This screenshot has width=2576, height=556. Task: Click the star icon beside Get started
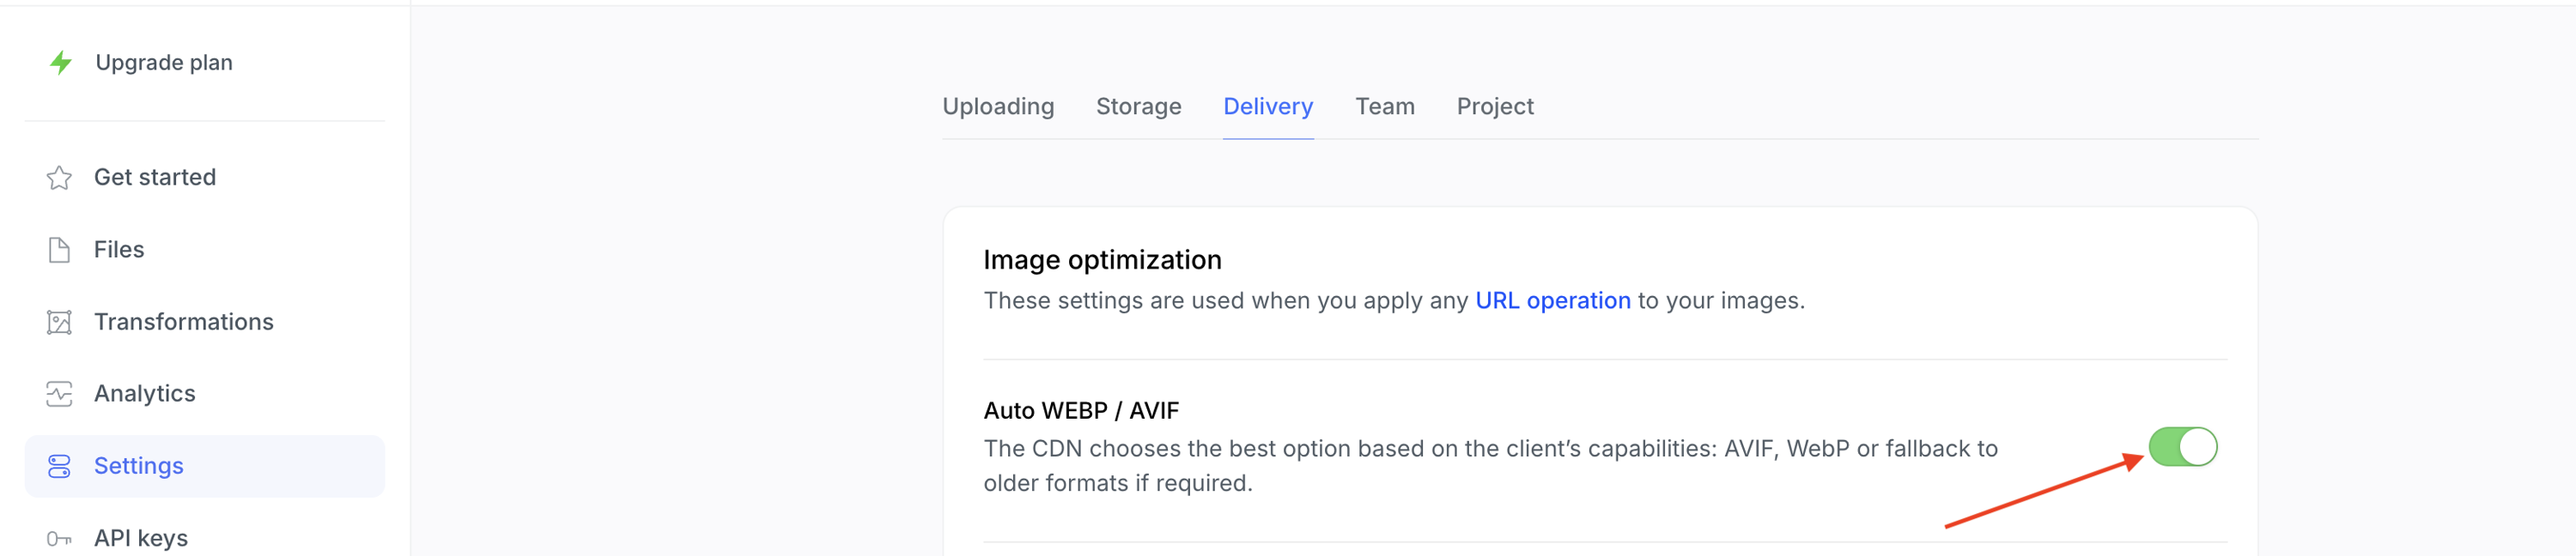59,178
